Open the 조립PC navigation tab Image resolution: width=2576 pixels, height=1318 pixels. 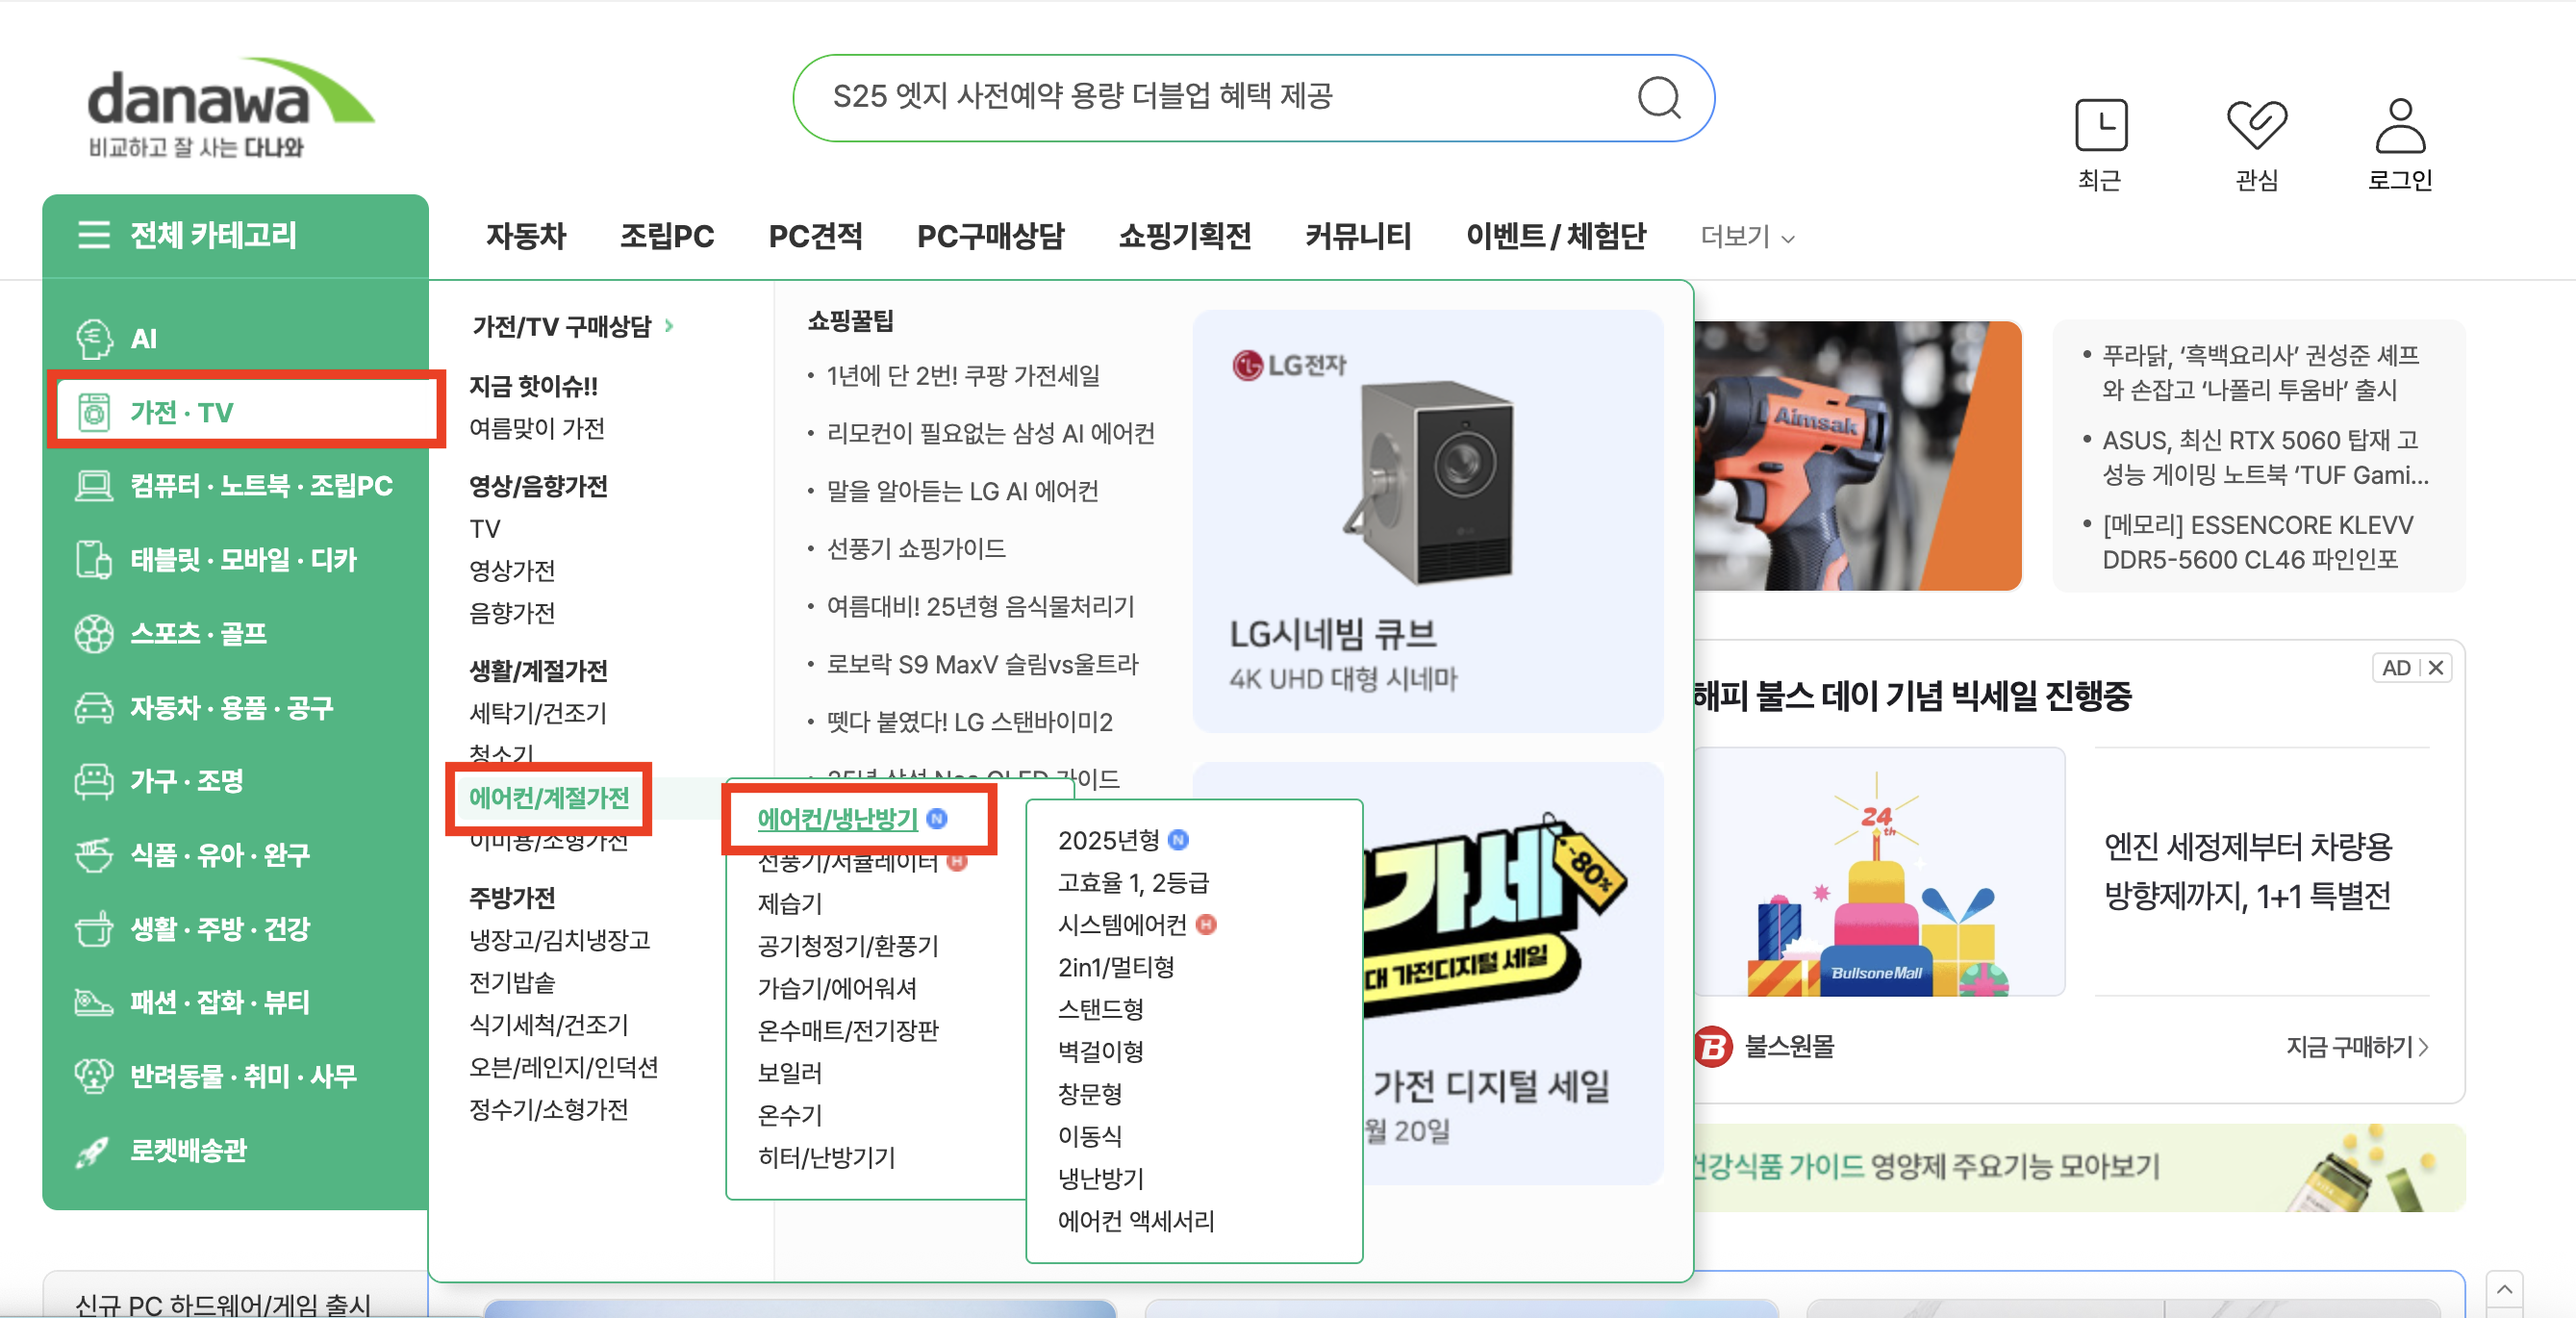[x=666, y=236]
